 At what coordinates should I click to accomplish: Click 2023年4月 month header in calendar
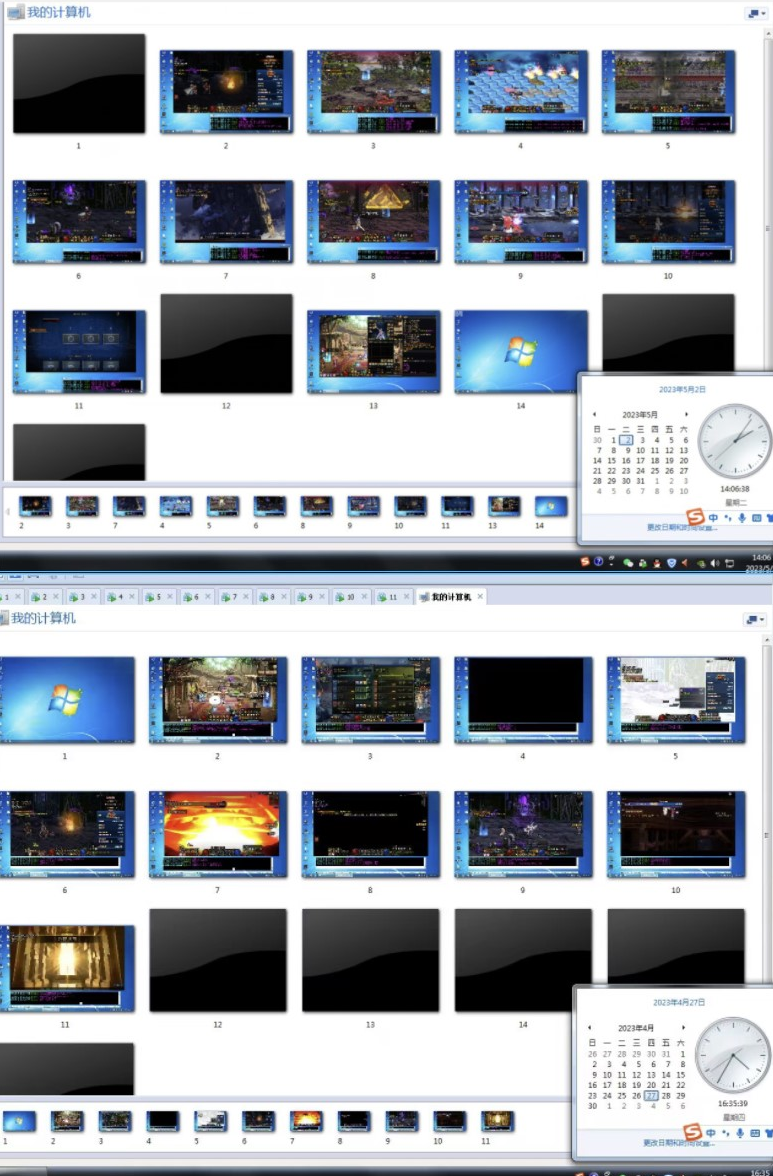click(636, 1028)
